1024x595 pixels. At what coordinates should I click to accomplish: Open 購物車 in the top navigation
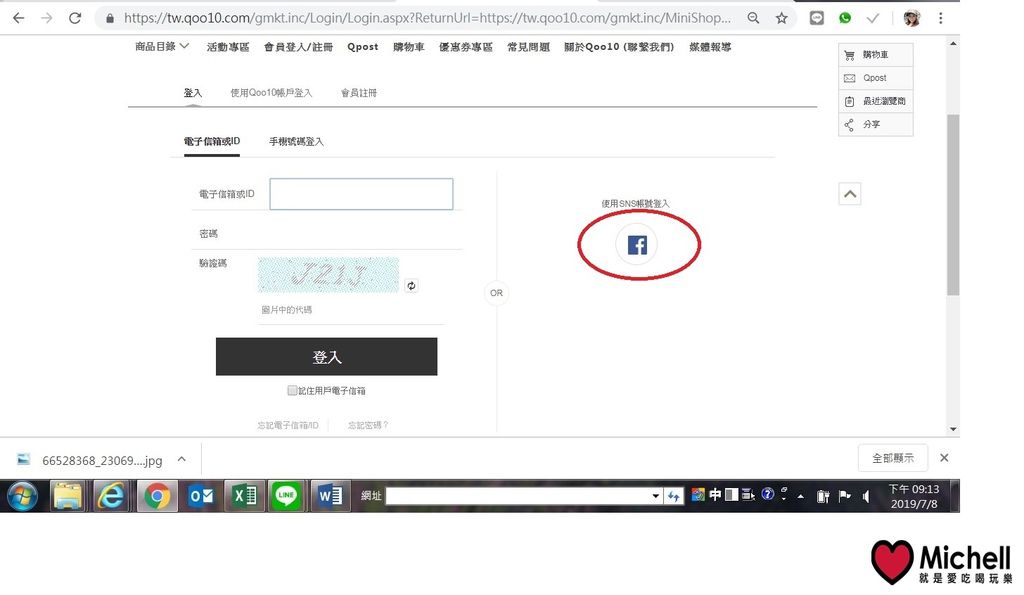tap(409, 47)
